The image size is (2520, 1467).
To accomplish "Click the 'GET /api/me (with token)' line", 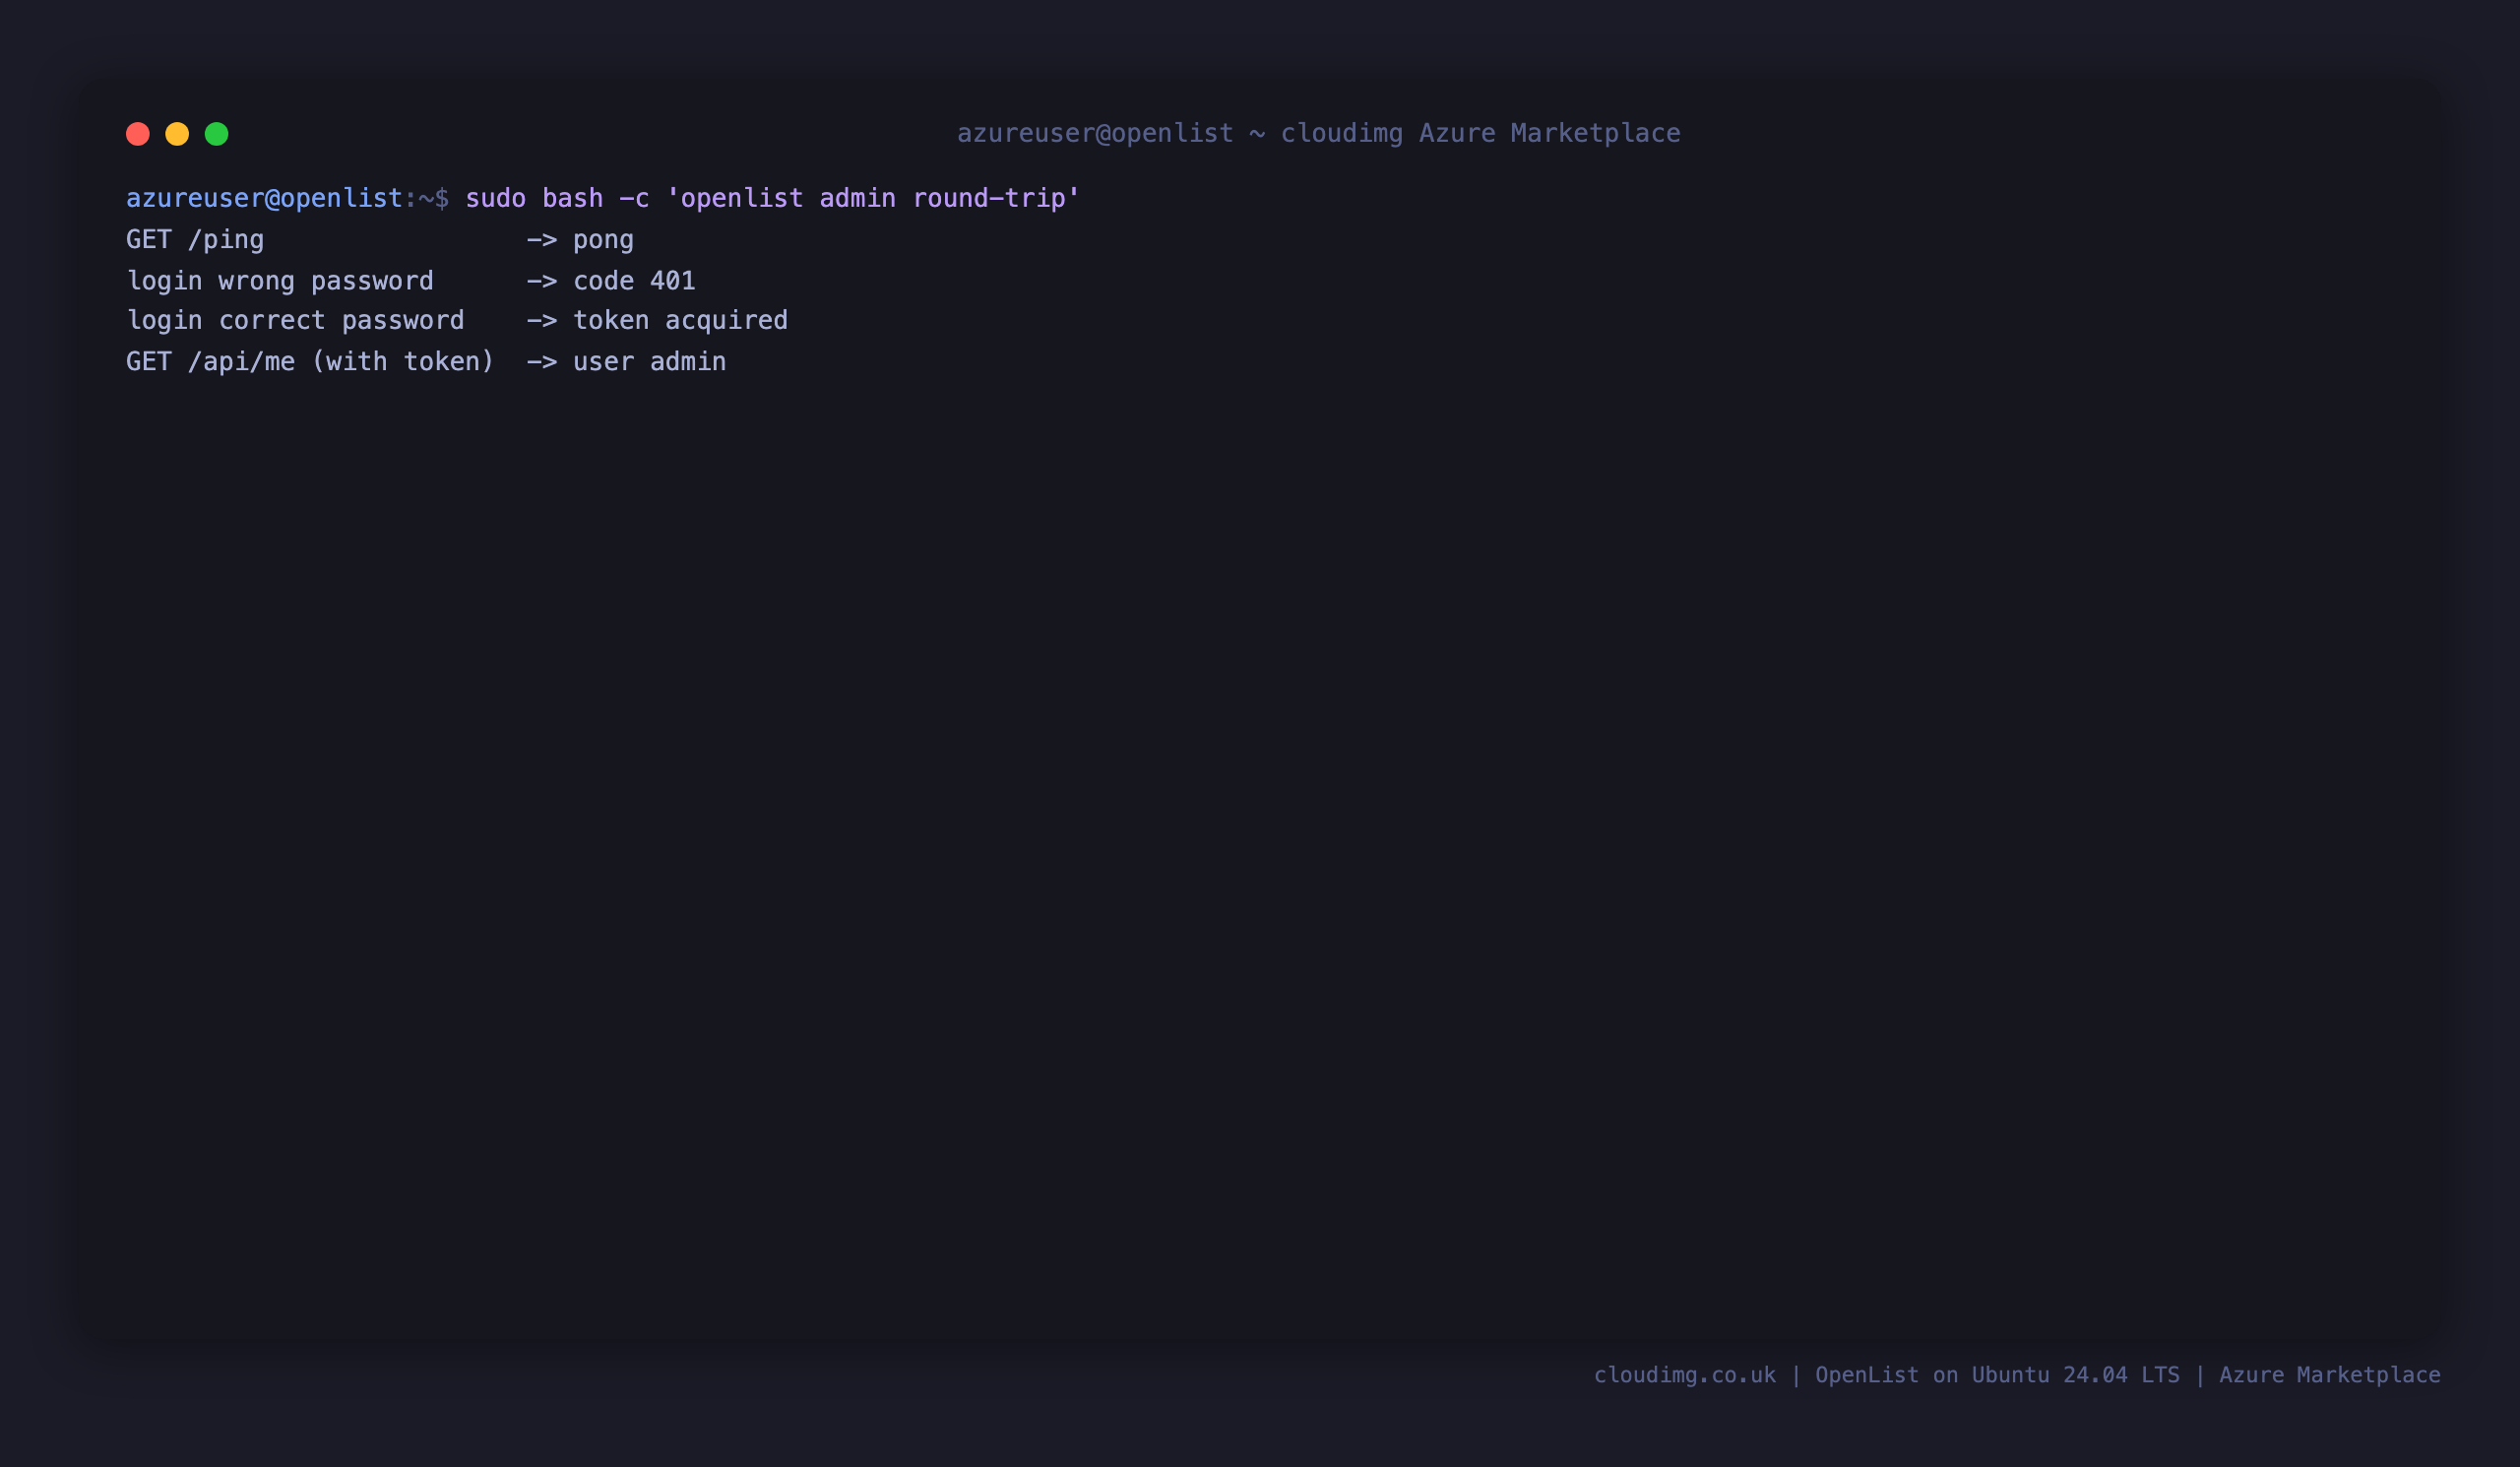I will coord(426,362).
